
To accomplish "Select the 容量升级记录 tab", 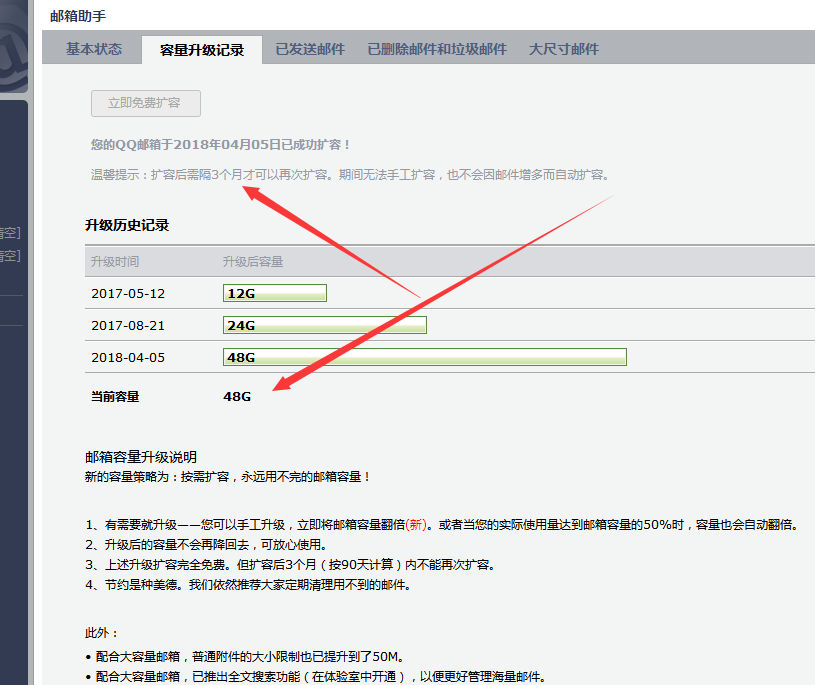I will [x=201, y=50].
